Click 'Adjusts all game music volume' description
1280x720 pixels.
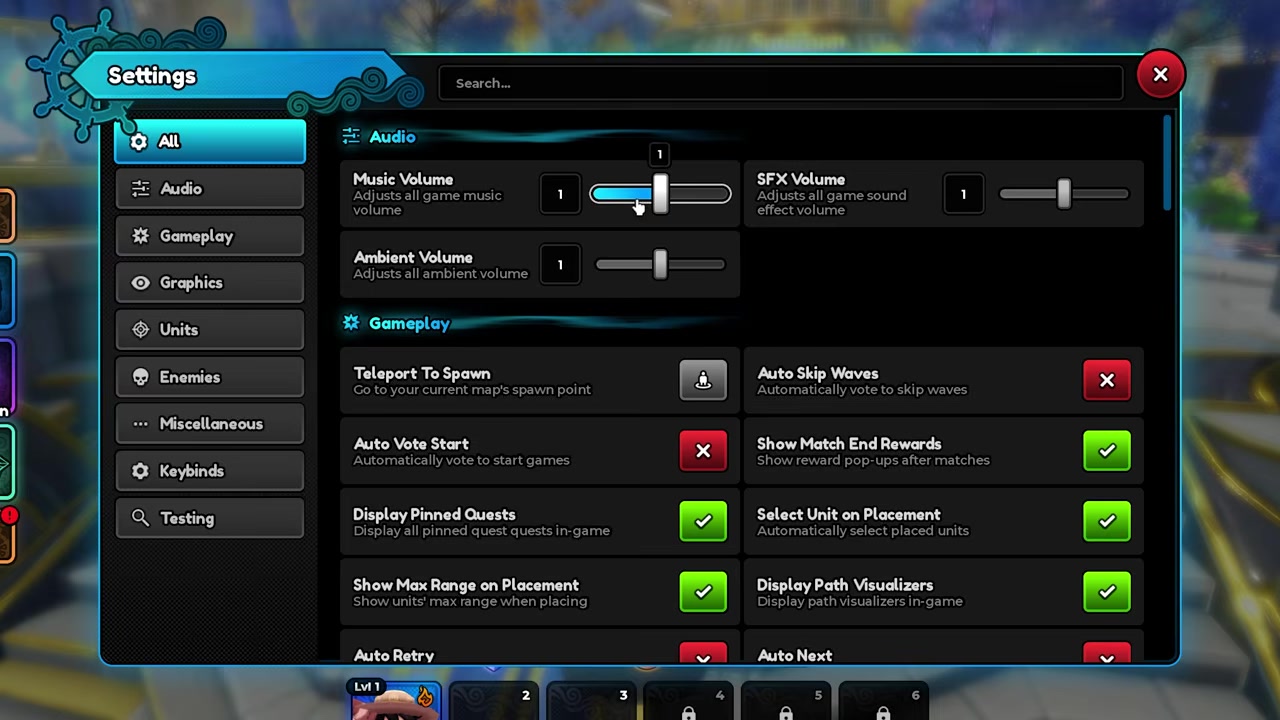pos(427,203)
